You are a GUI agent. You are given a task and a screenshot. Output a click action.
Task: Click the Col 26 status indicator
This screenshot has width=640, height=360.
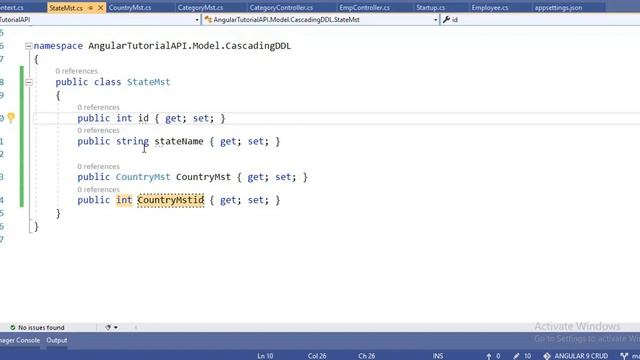point(317,356)
